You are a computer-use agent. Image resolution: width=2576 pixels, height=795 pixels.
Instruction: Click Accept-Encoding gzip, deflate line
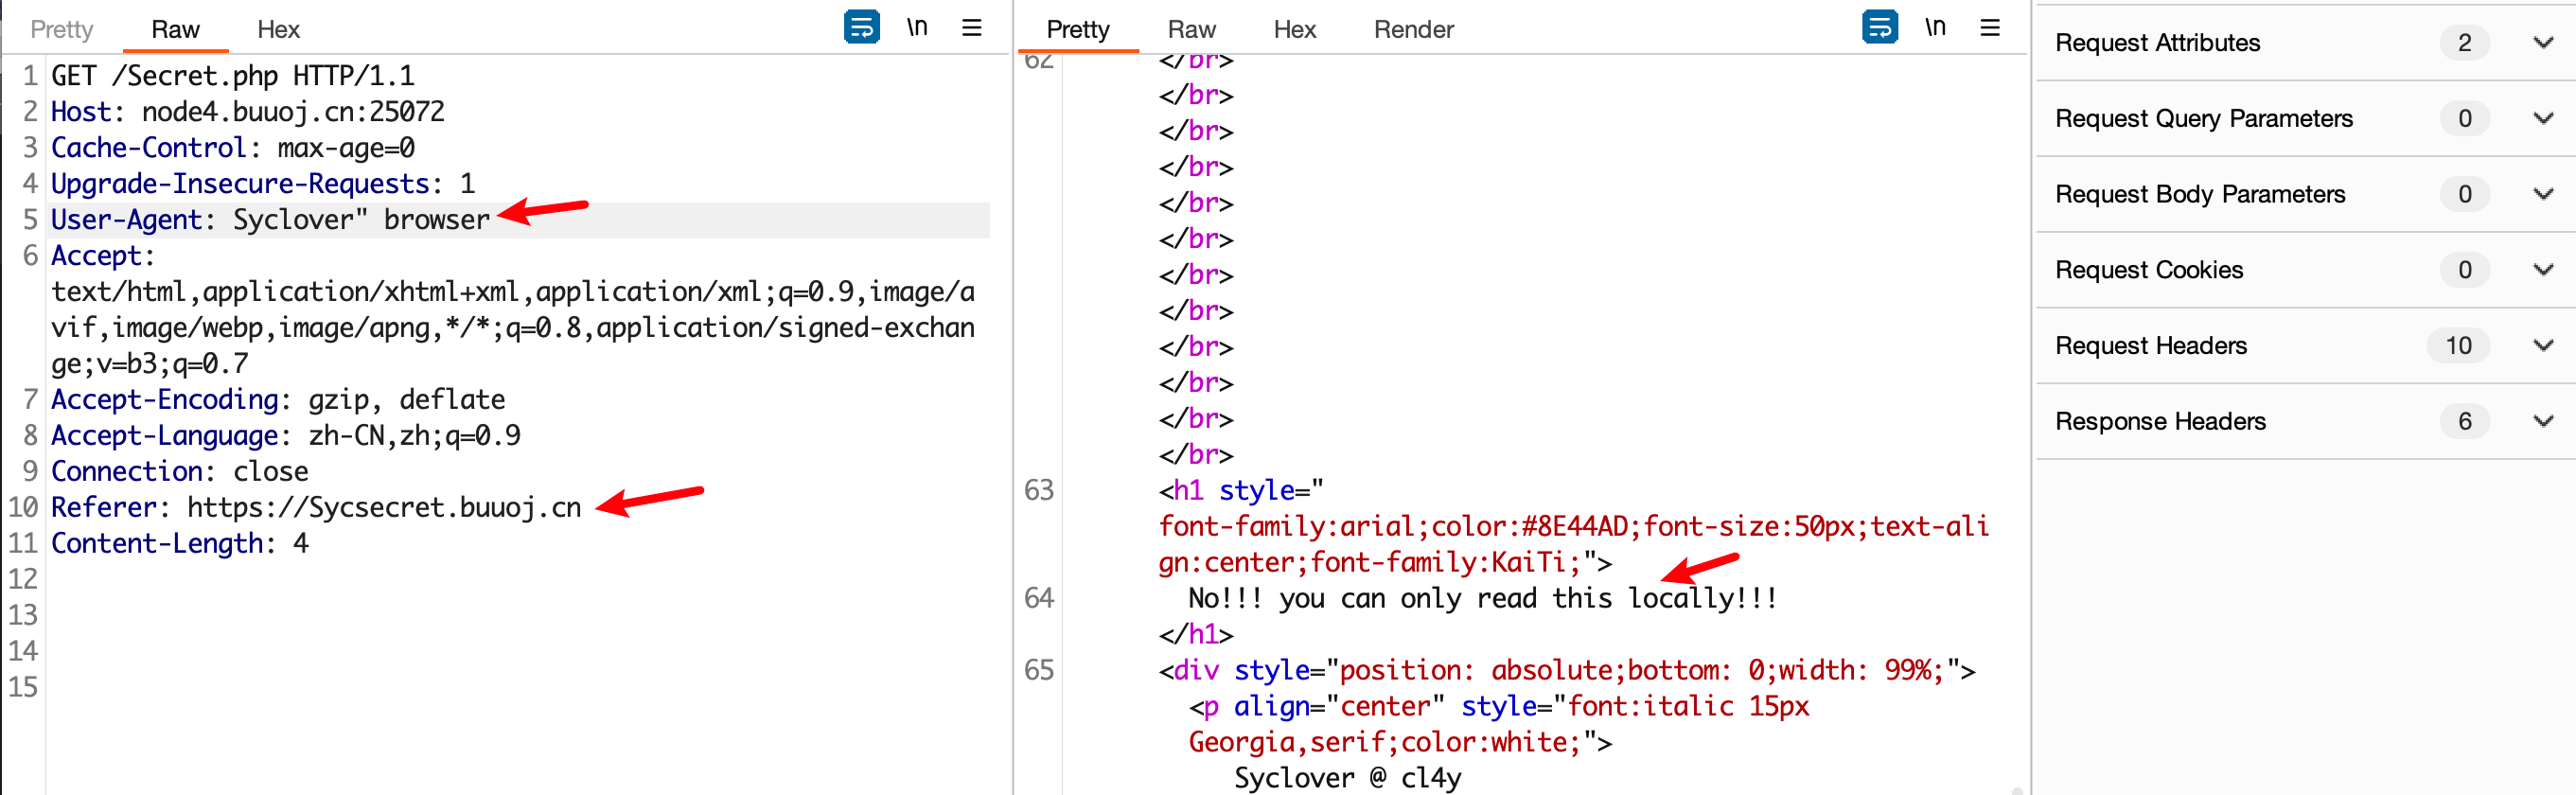click(x=278, y=400)
